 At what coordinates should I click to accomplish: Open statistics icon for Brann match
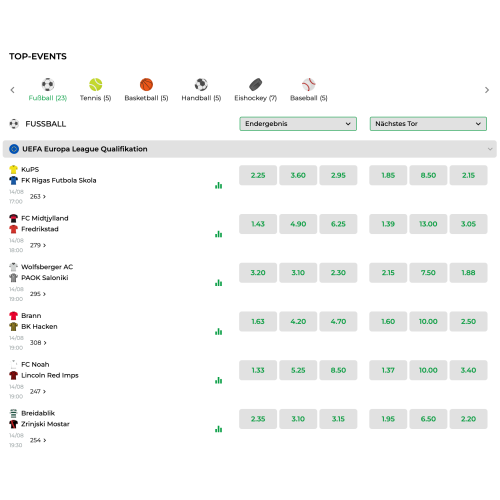pos(218,331)
